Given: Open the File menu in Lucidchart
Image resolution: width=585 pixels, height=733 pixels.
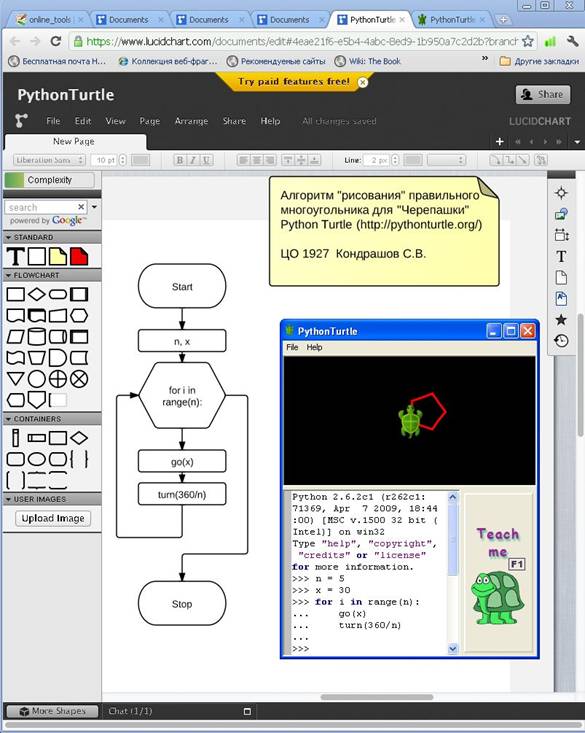Looking at the screenshot, I should pyautogui.click(x=53, y=121).
